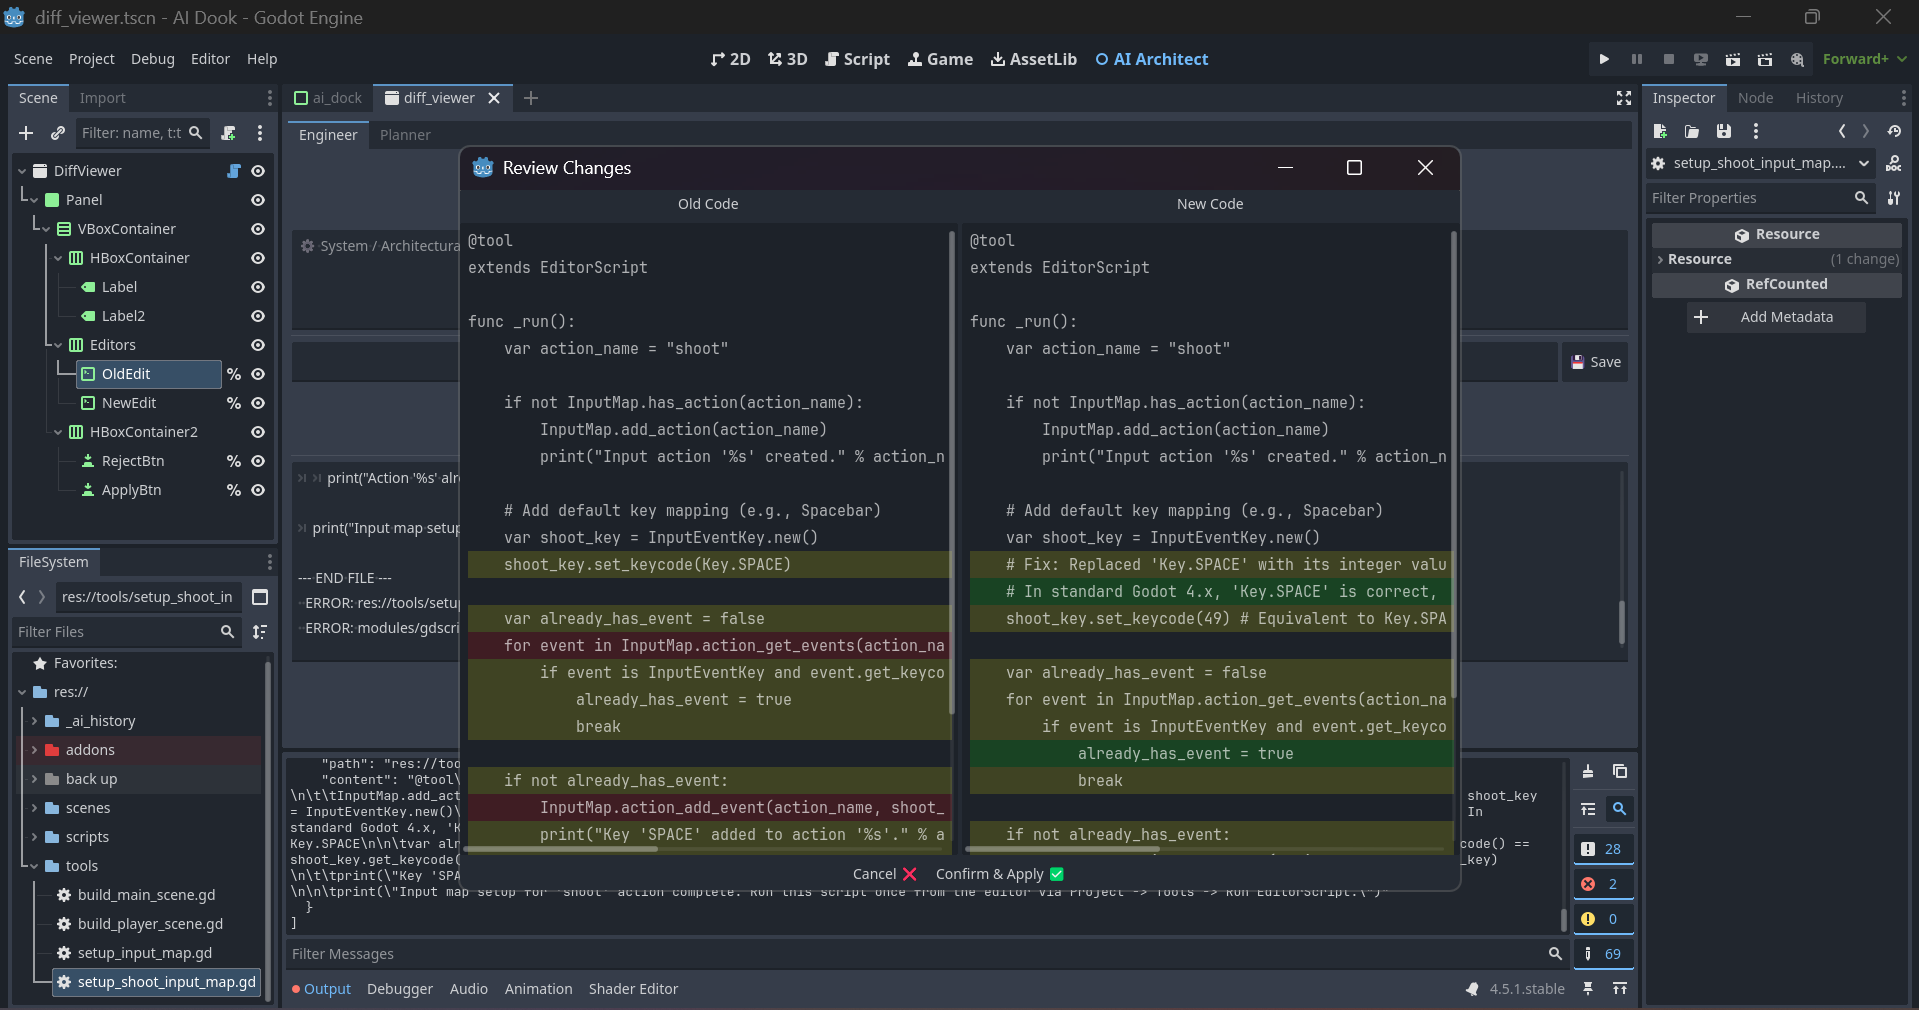Click Add Metadata in Inspector
Viewport: 1919px width, 1010px height.
tap(1776, 317)
